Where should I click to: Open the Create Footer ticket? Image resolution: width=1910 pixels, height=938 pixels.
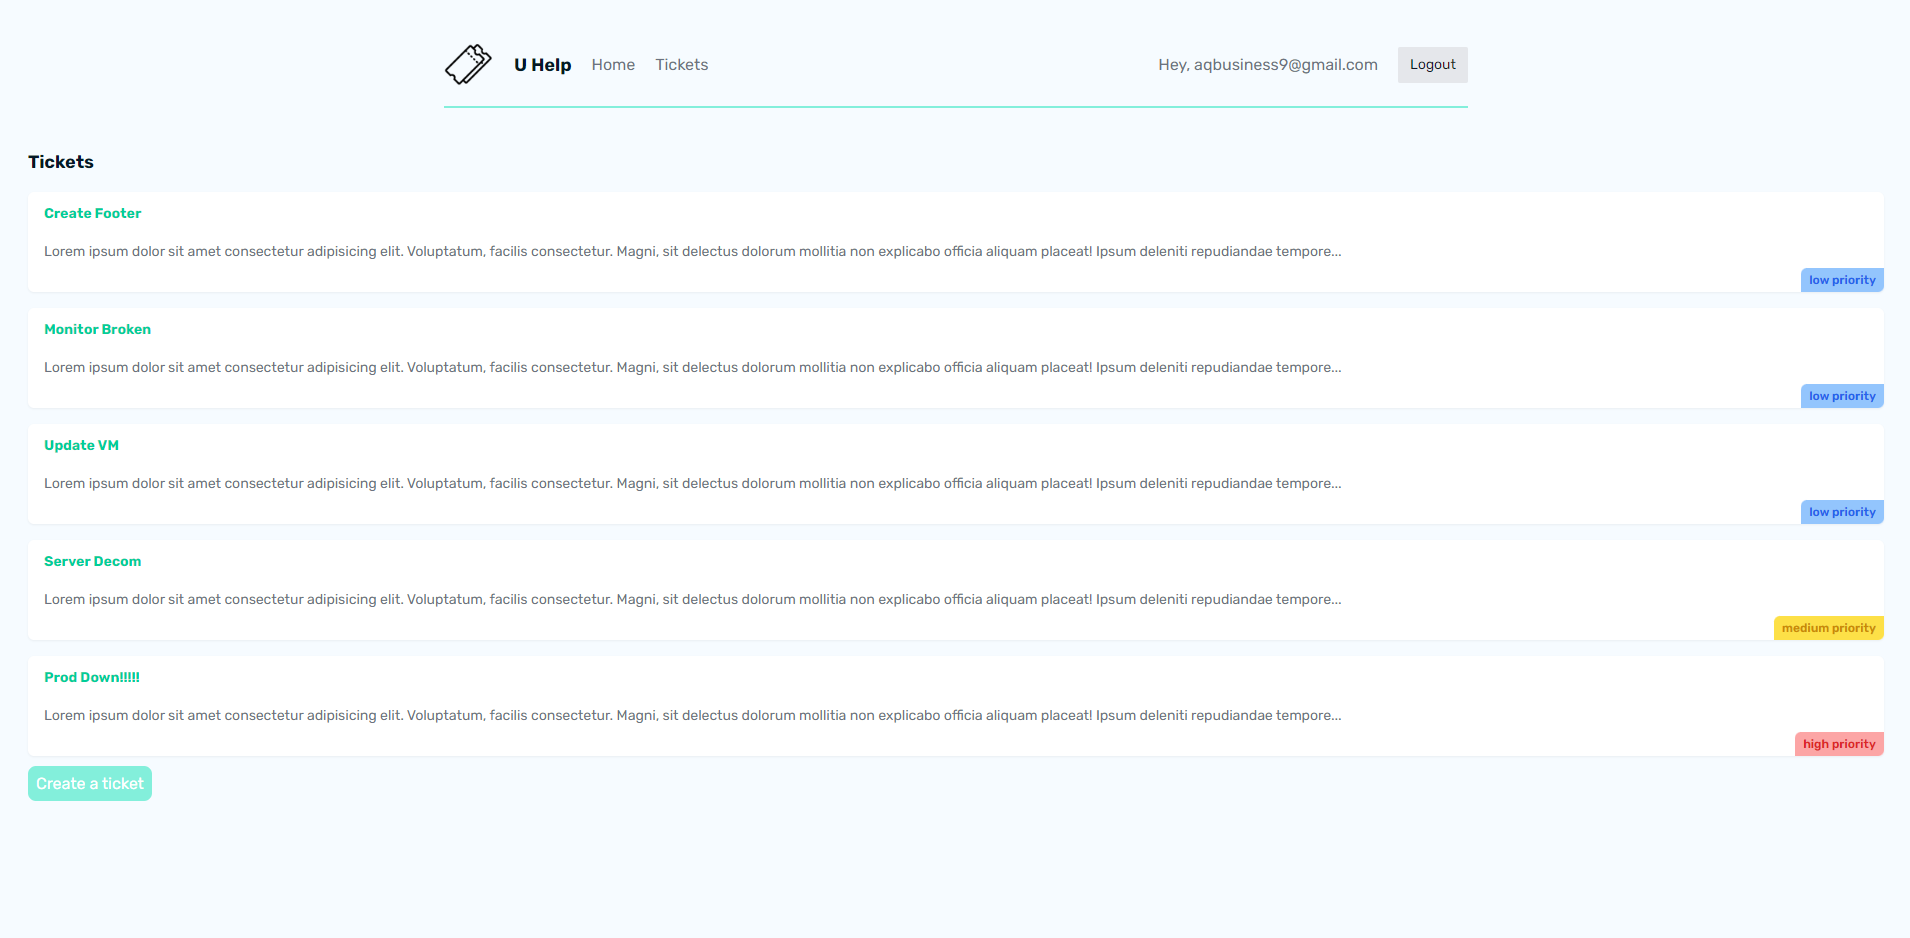tap(92, 213)
